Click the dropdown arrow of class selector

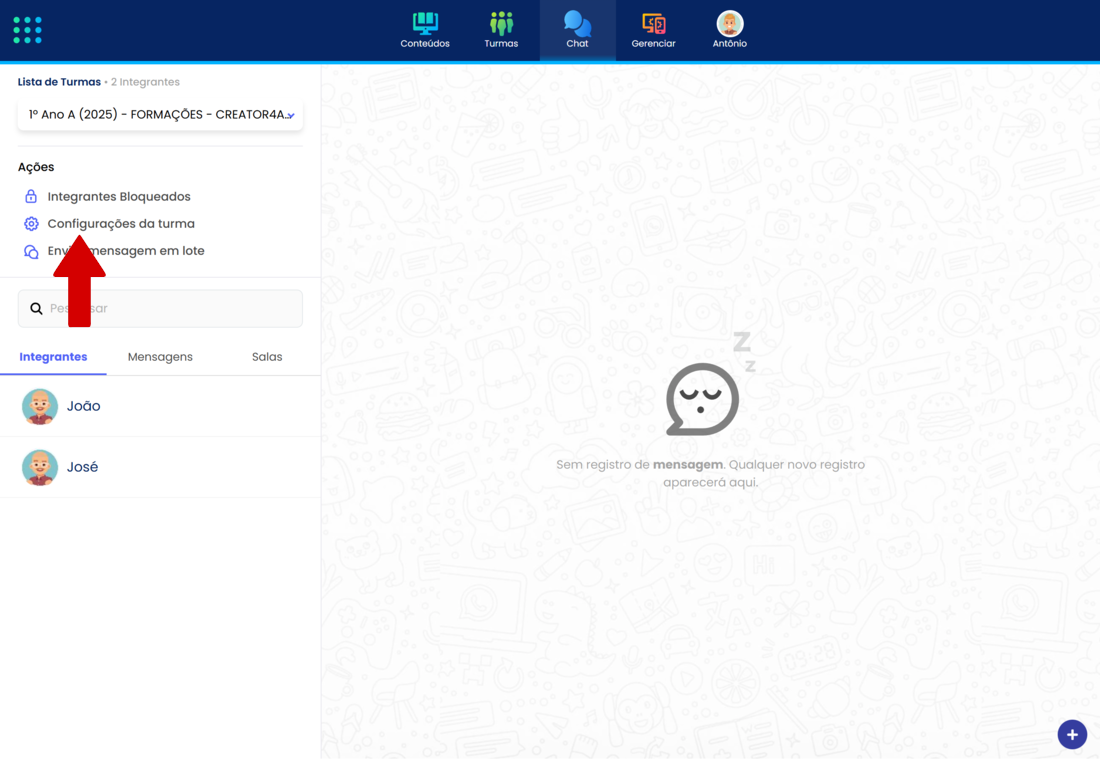[x=290, y=116]
